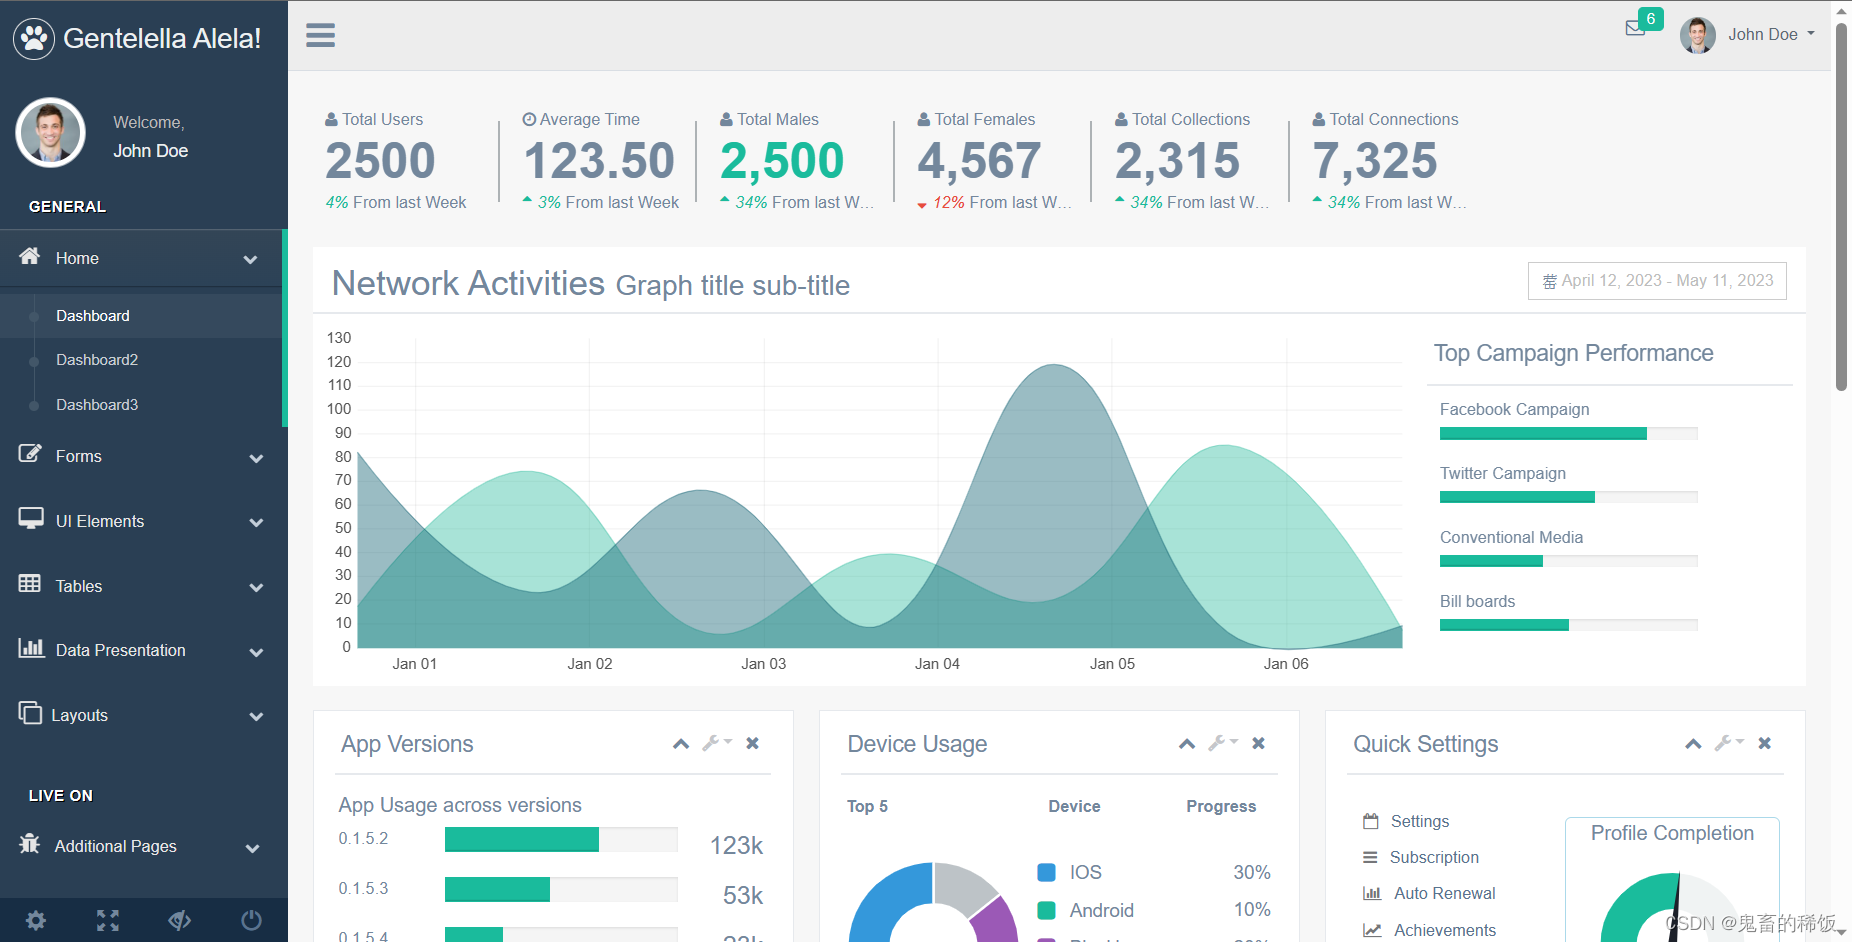Click the Achievements line chart icon
1852x942 pixels.
click(x=1372, y=930)
